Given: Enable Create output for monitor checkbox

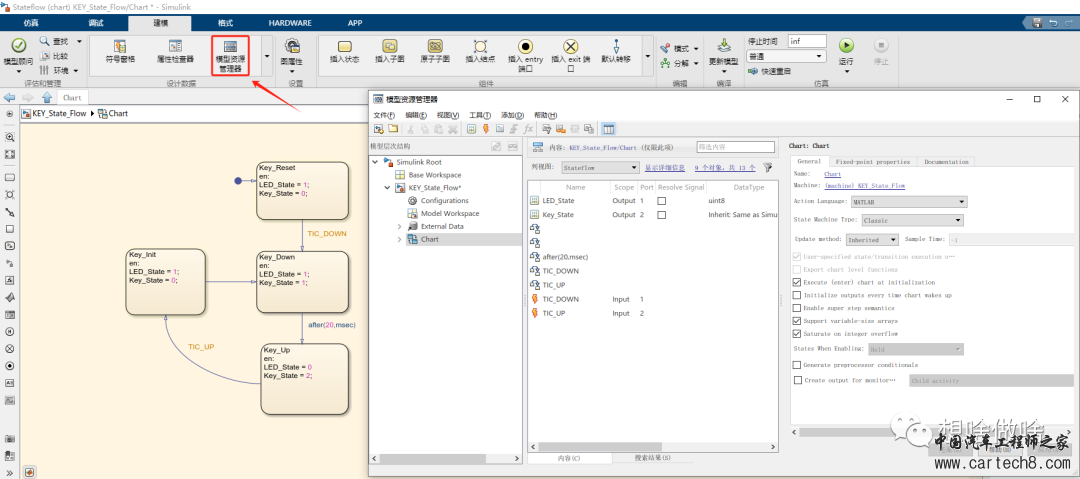Looking at the screenshot, I should pyautogui.click(x=798, y=380).
